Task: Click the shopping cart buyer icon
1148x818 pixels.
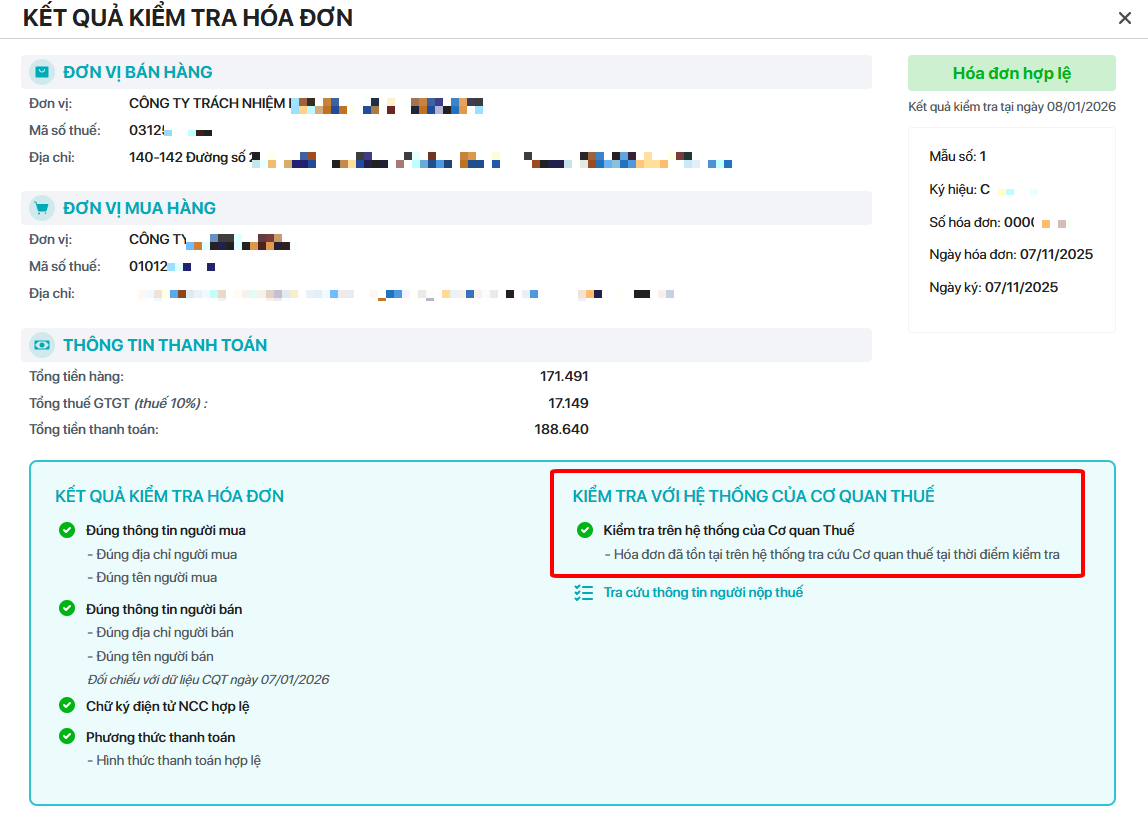Action: pos(42,208)
